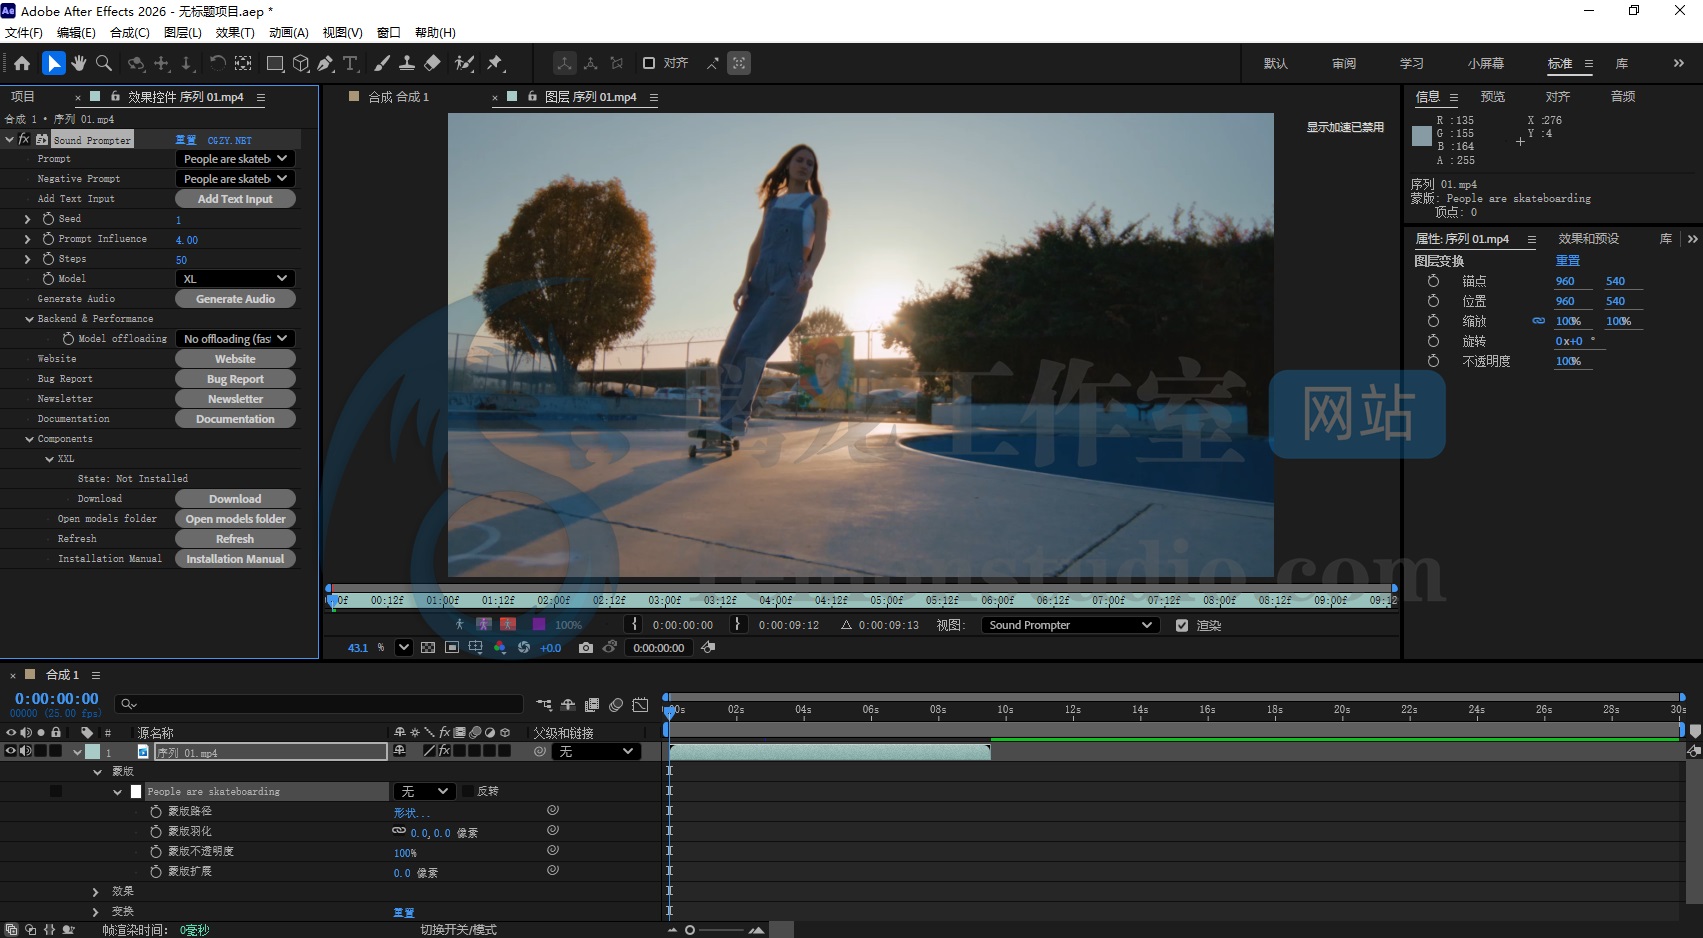The height and width of the screenshot is (938, 1703).
Task: Select the Zoom magnifier tool
Action: coord(104,63)
